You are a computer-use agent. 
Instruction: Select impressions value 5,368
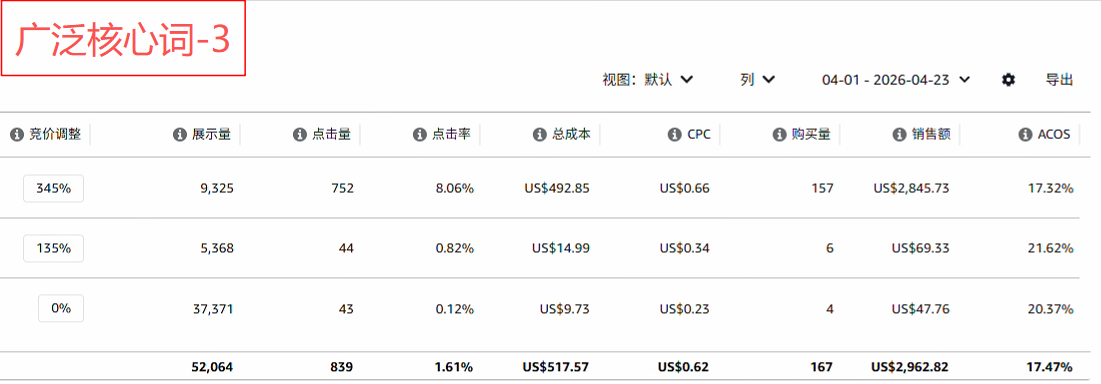pyautogui.click(x=217, y=248)
